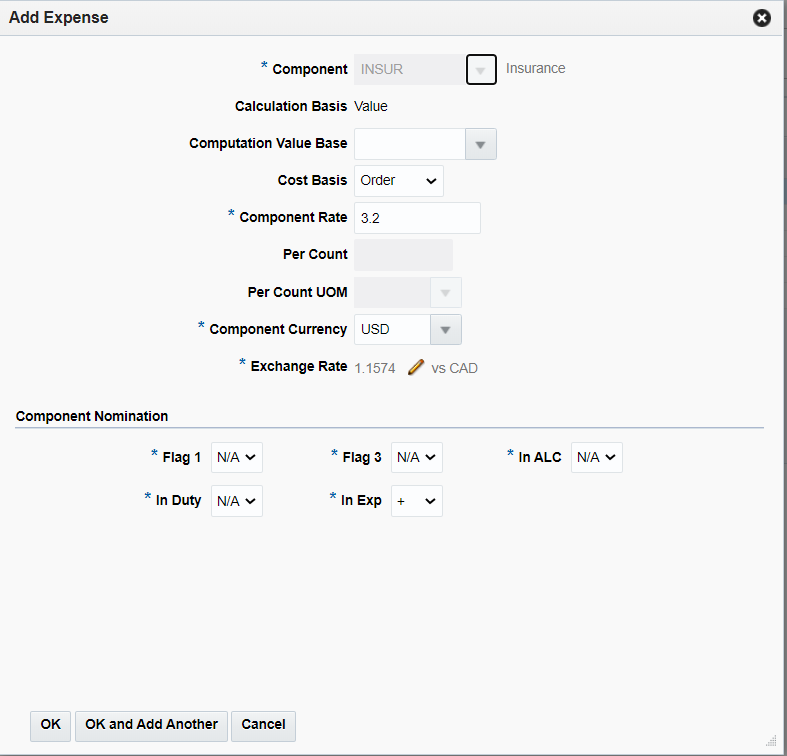787x756 pixels.
Task: Open the In ALC dropdown
Action: coord(597,458)
